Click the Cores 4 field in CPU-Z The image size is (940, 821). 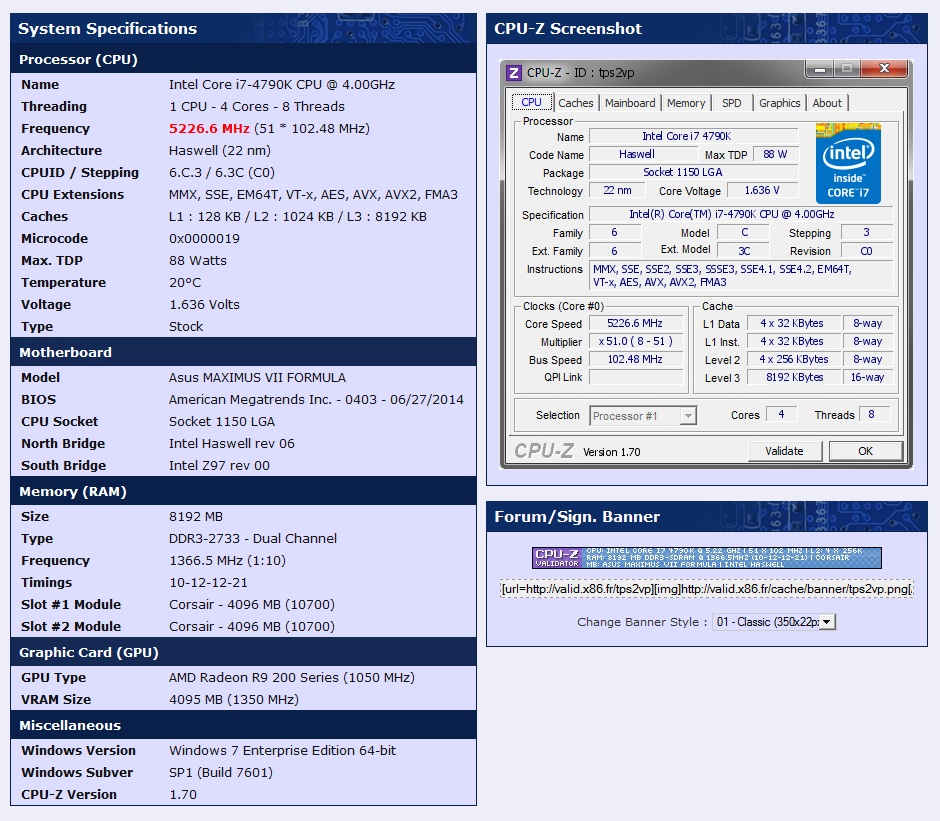click(782, 414)
